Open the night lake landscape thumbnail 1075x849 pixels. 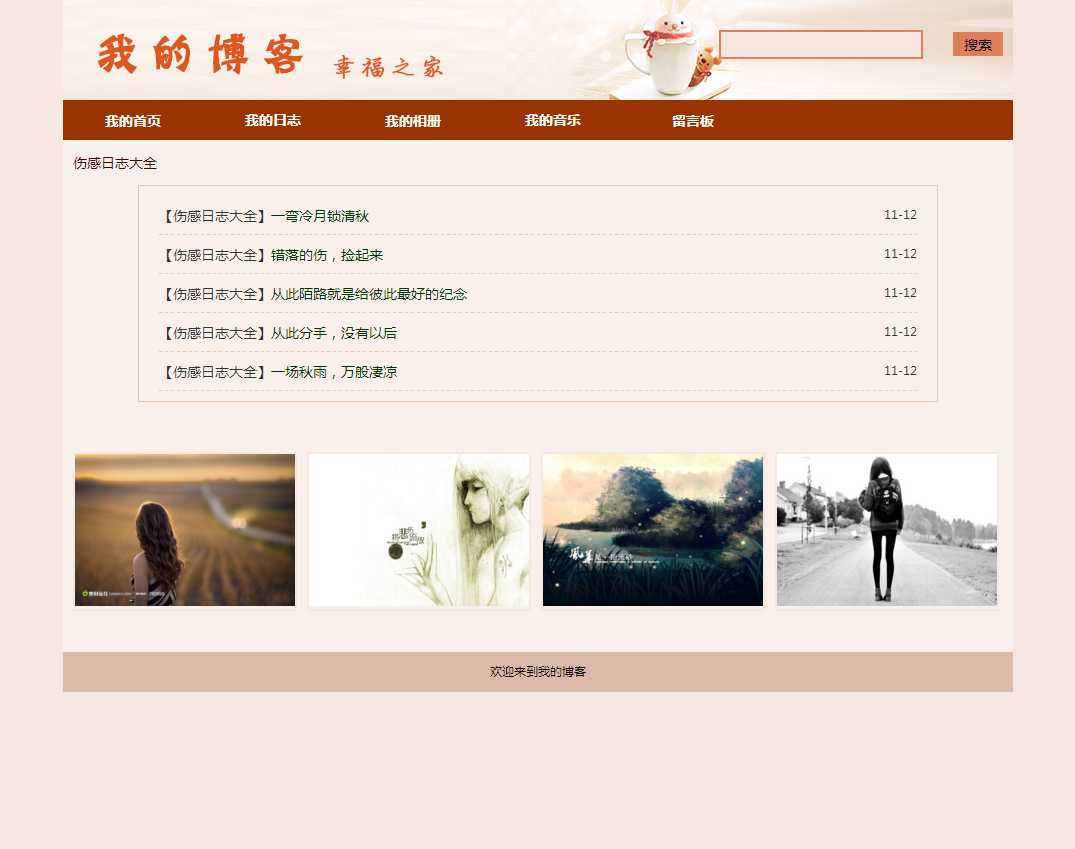653,530
